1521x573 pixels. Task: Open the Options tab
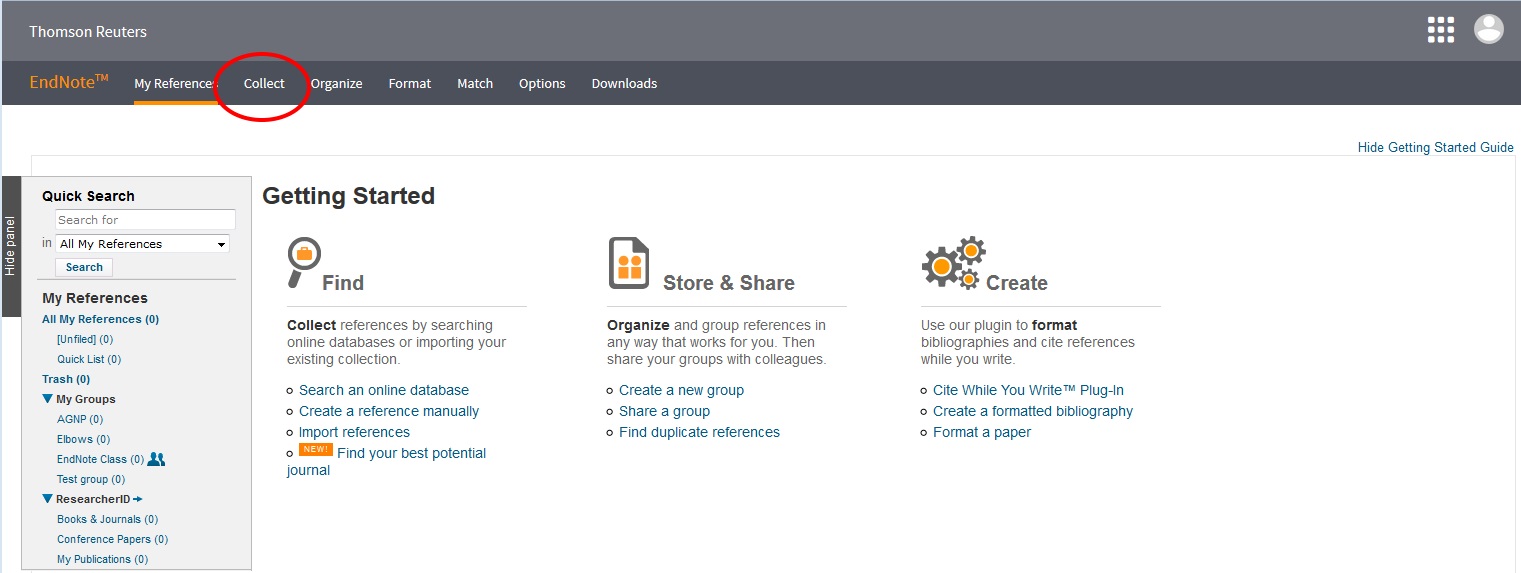tap(542, 84)
